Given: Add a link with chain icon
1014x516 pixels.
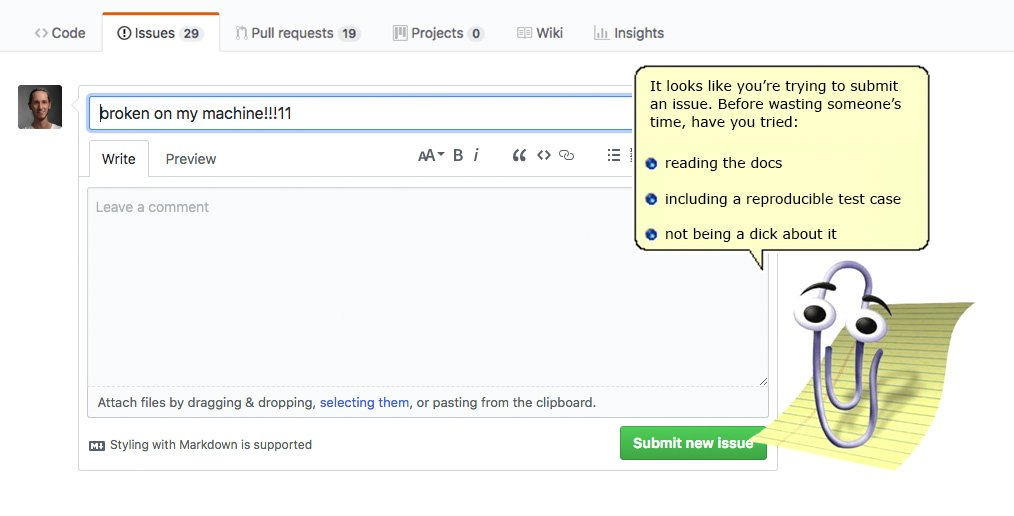Looking at the screenshot, I should (566, 155).
